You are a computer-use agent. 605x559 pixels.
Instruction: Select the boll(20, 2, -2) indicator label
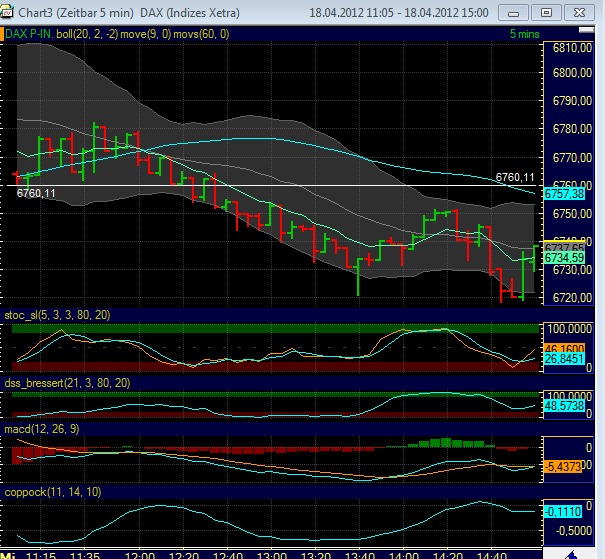tap(87, 34)
